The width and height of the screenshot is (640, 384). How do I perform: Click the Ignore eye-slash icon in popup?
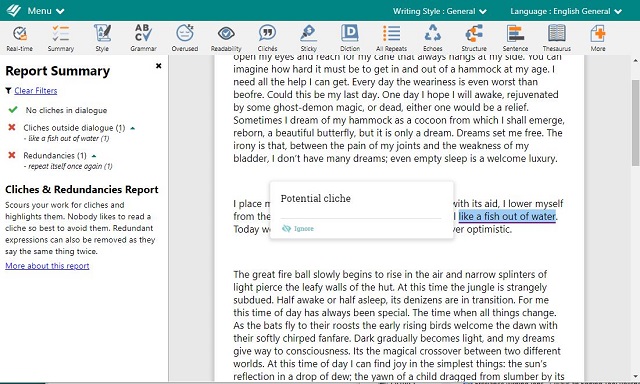pyautogui.click(x=287, y=229)
